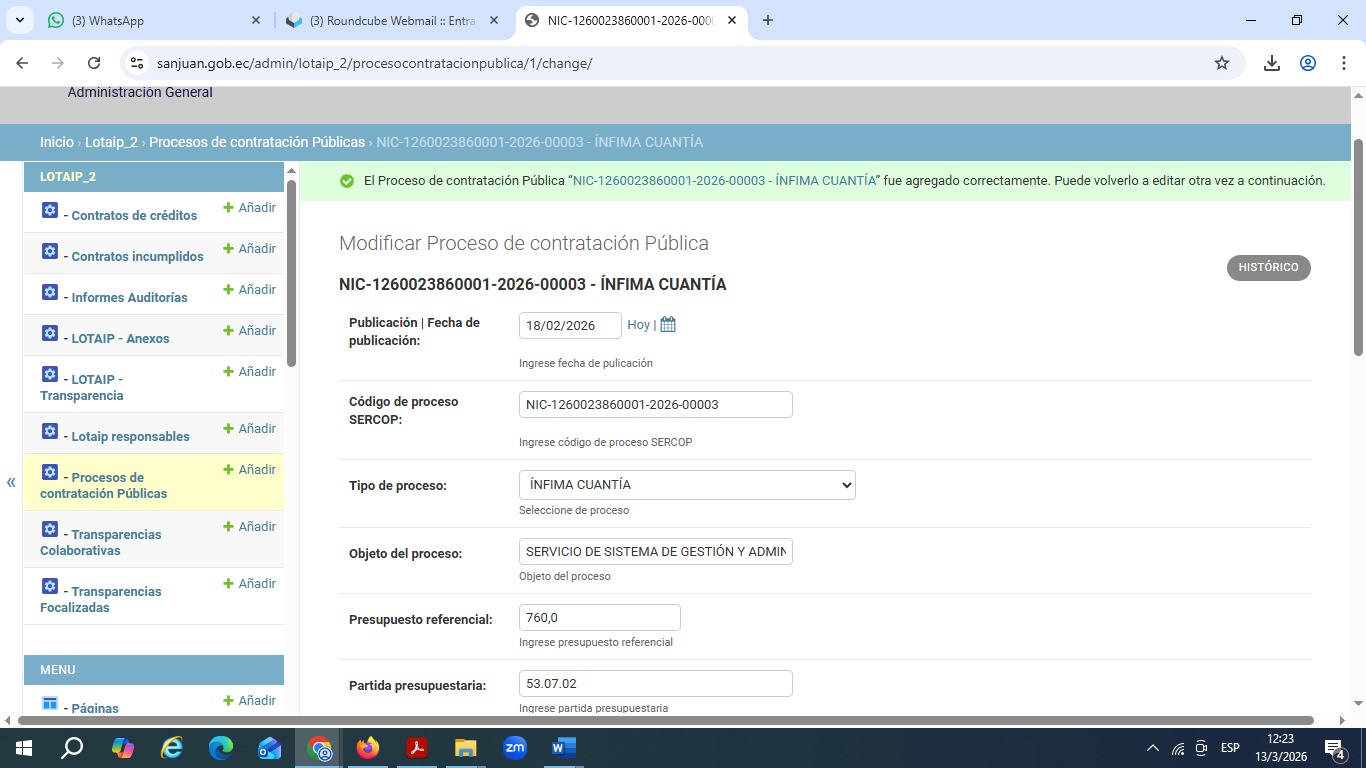The width and height of the screenshot is (1366, 768).
Task: Click the Código de proceso SERCOP field
Action: (x=655, y=405)
